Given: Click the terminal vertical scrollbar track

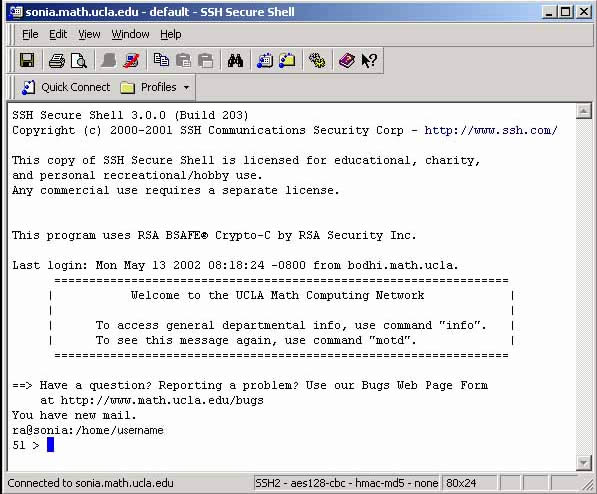Looking at the screenshot, I should tap(583, 287).
